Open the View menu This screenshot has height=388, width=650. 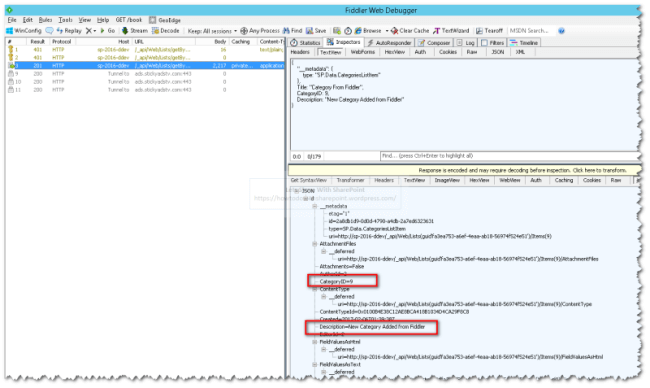85,20
